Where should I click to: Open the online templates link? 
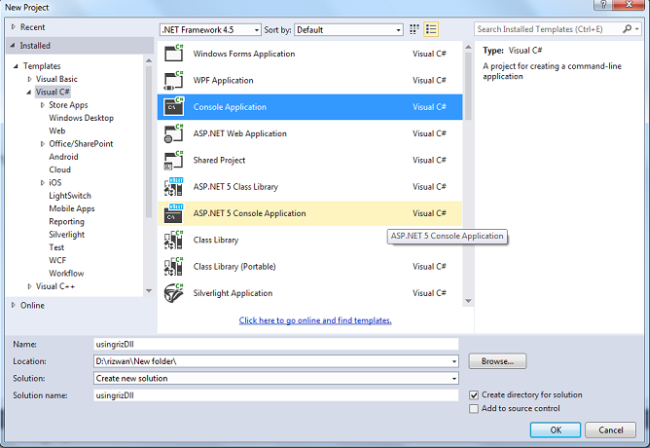click(315, 320)
